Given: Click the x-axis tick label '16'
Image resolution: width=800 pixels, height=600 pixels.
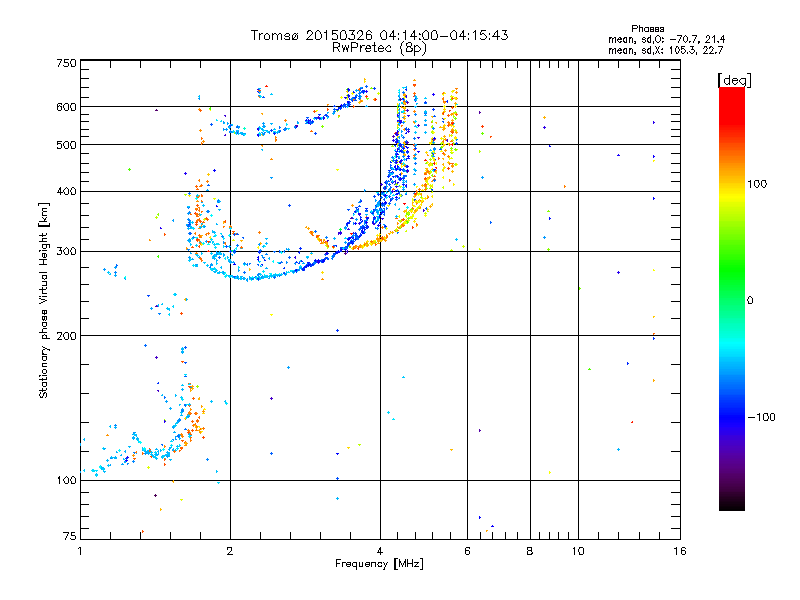Looking at the screenshot, I should (x=680, y=551).
